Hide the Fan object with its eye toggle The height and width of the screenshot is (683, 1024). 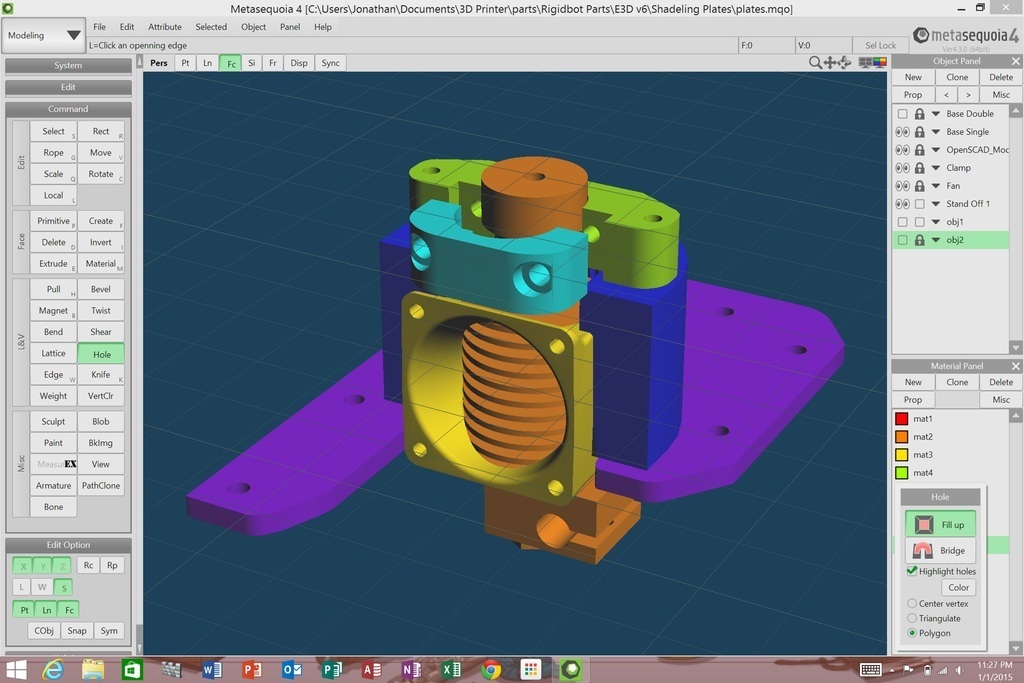point(903,185)
